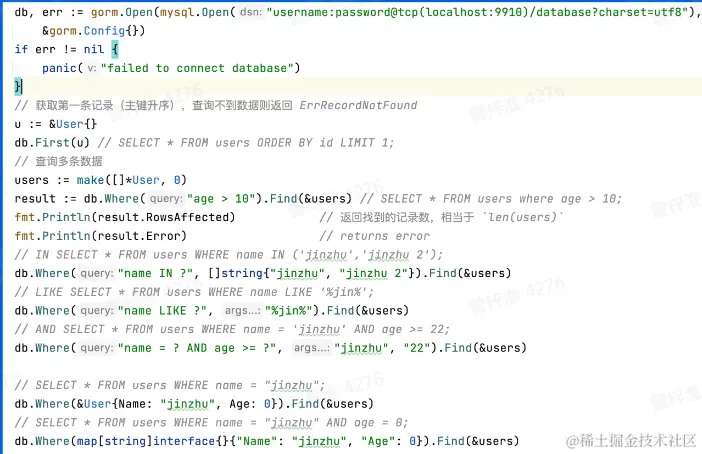Click the "Age": 0 map entry
The image size is (702, 454).
(389, 441)
